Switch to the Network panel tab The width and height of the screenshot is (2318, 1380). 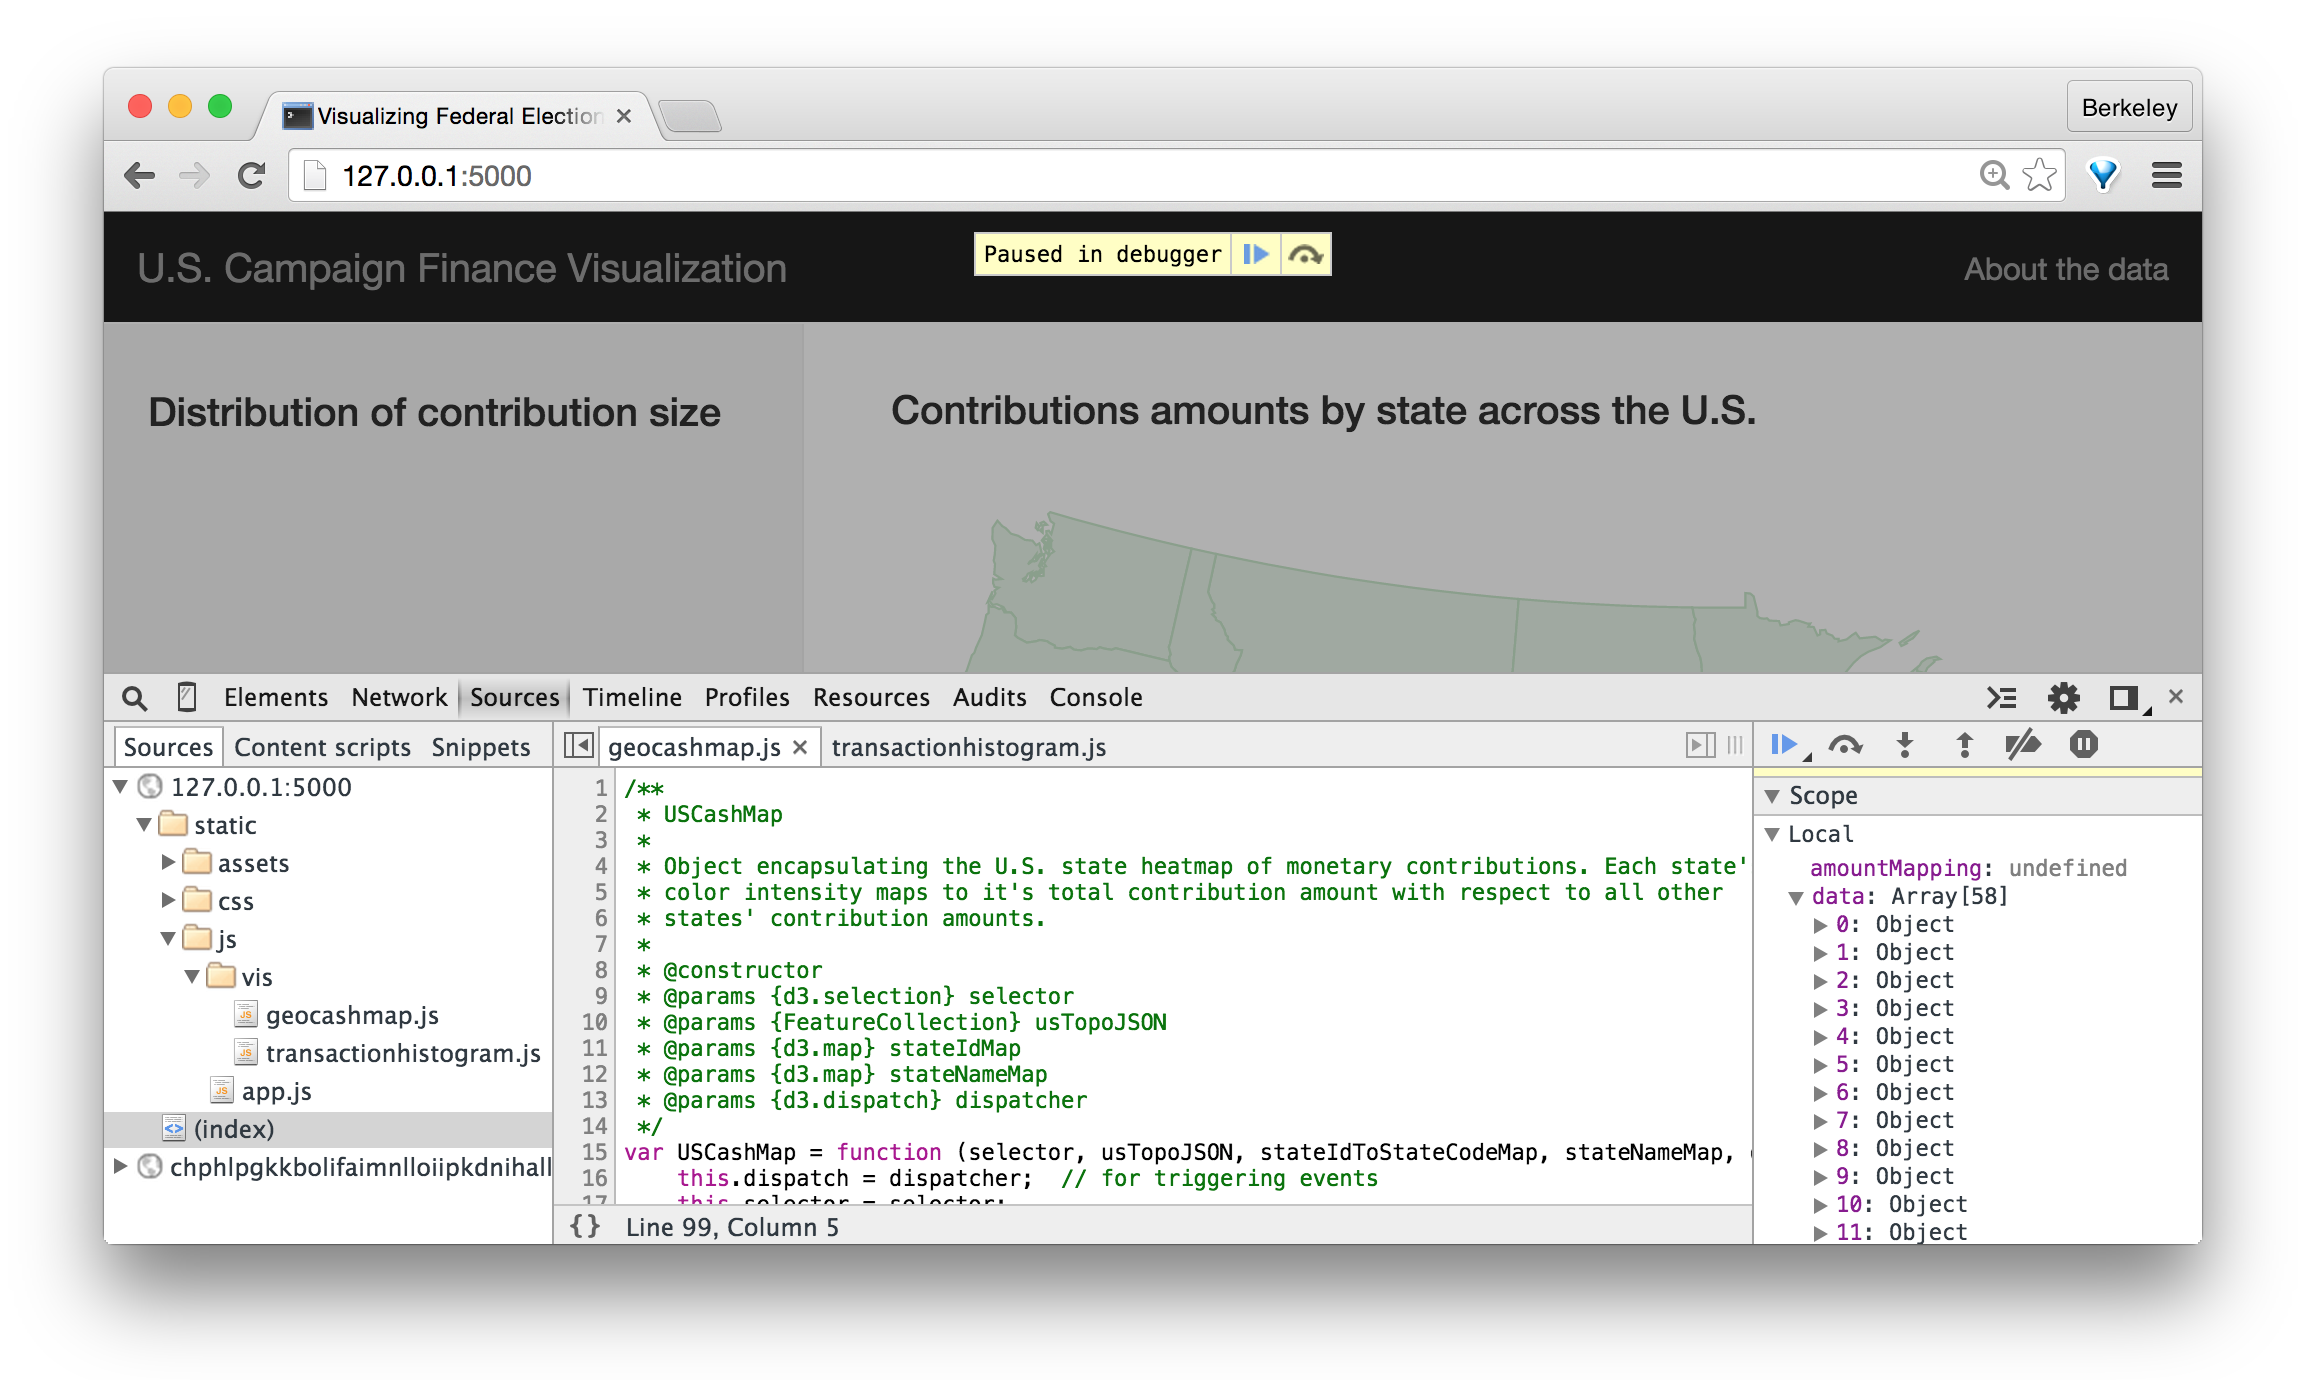[x=399, y=697]
